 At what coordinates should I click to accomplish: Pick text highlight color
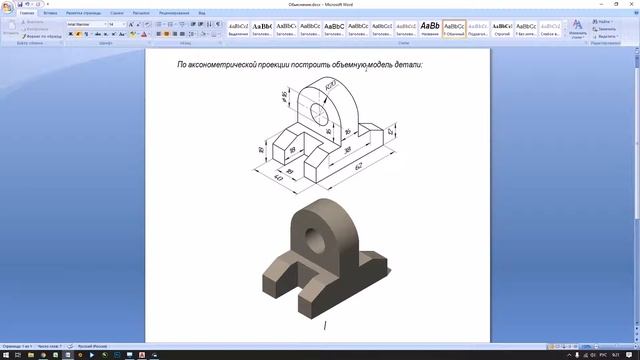pyautogui.click(x=133, y=34)
